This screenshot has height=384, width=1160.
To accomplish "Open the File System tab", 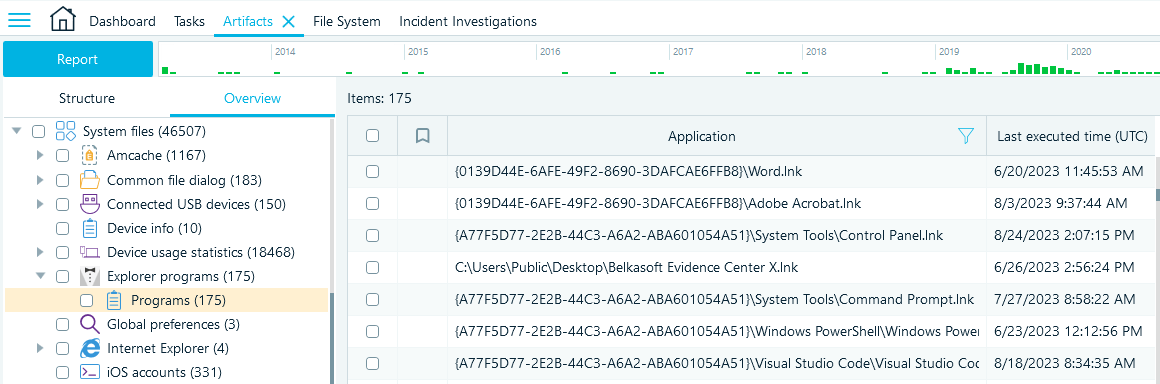I will click(347, 21).
